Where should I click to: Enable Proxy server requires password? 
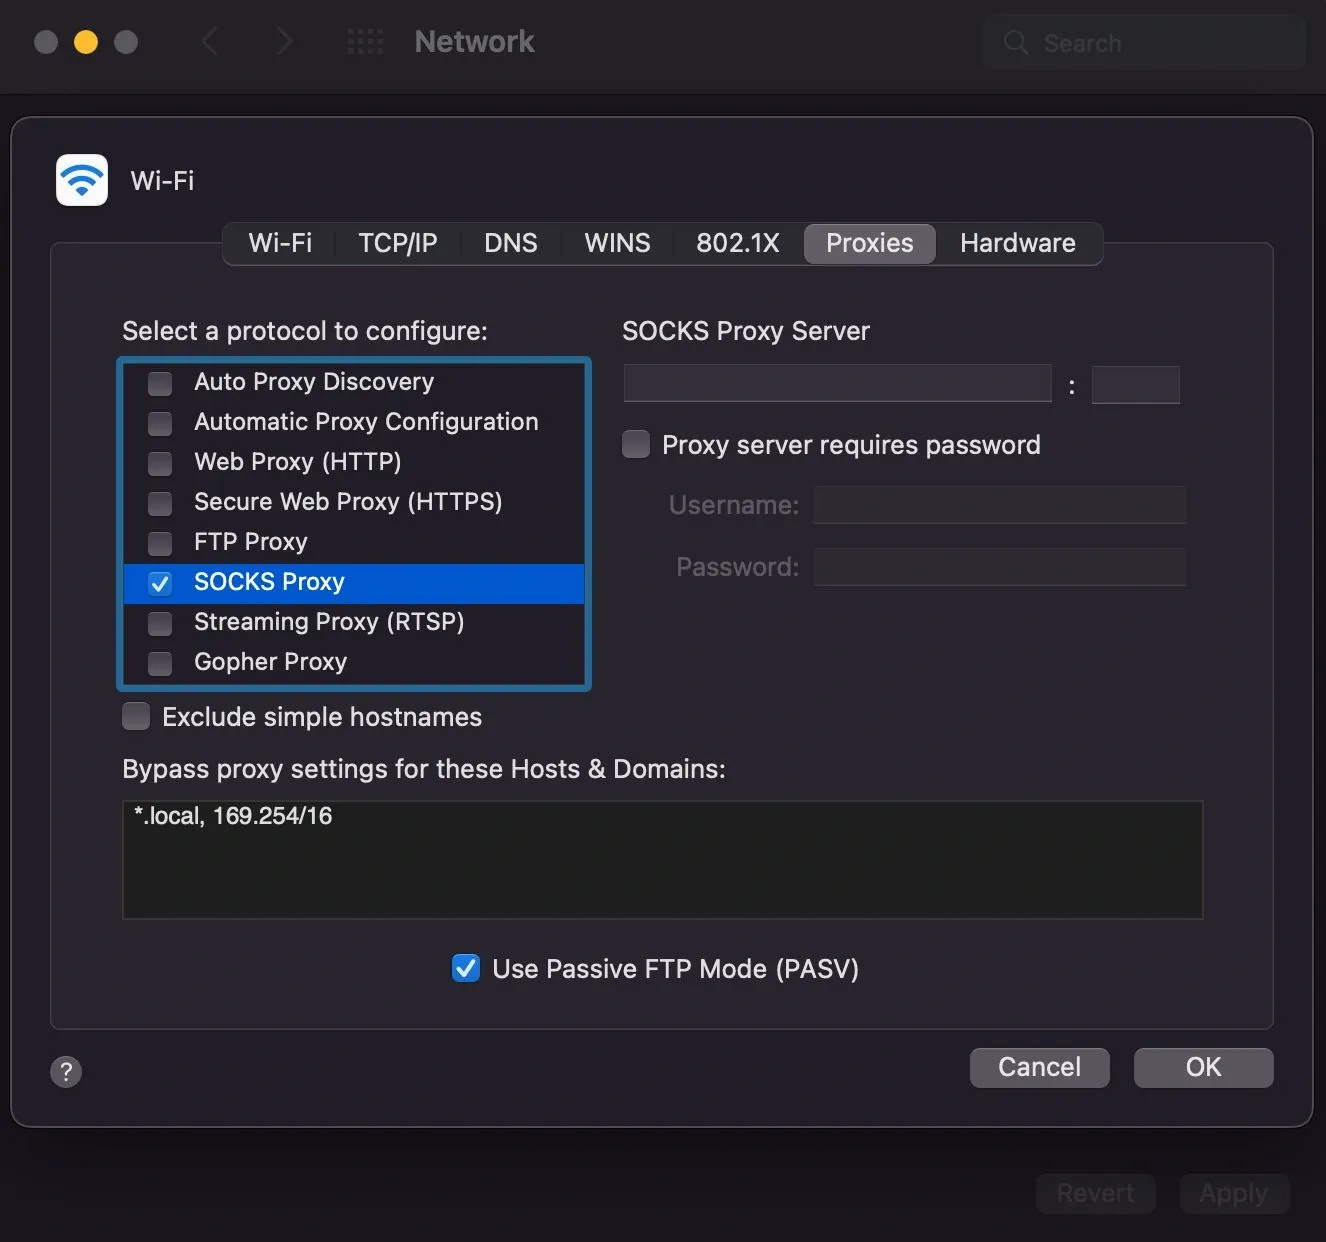[x=636, y=444]
